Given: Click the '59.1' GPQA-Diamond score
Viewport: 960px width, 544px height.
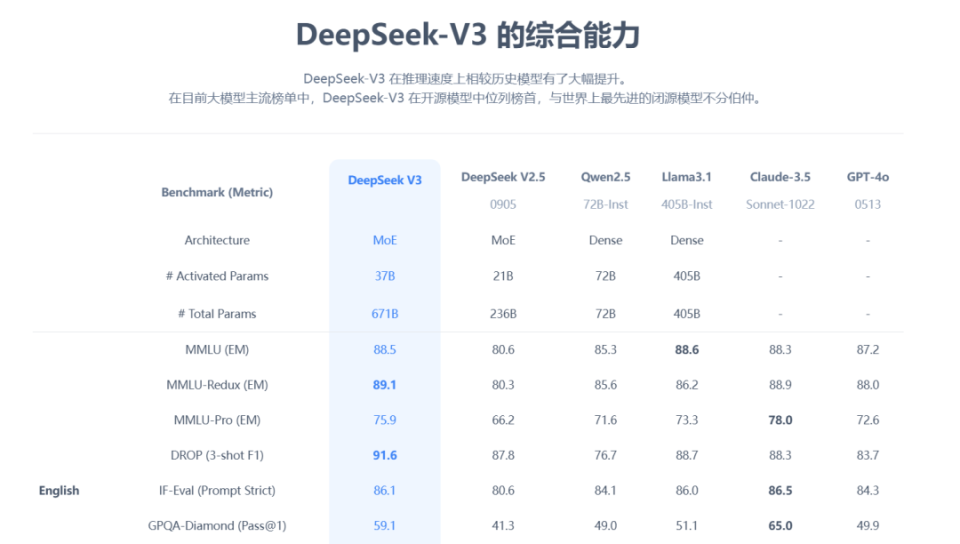Looking at the screenshot, I should coord(384,526).
